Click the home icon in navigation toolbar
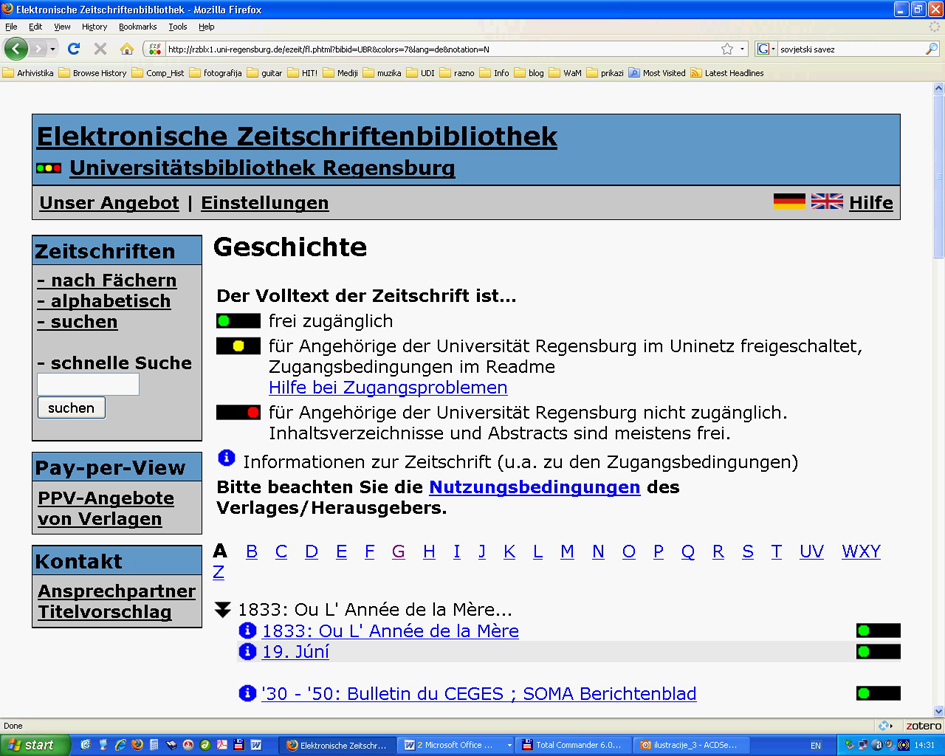Screen dimensions: 945x756 click(127, 49)
